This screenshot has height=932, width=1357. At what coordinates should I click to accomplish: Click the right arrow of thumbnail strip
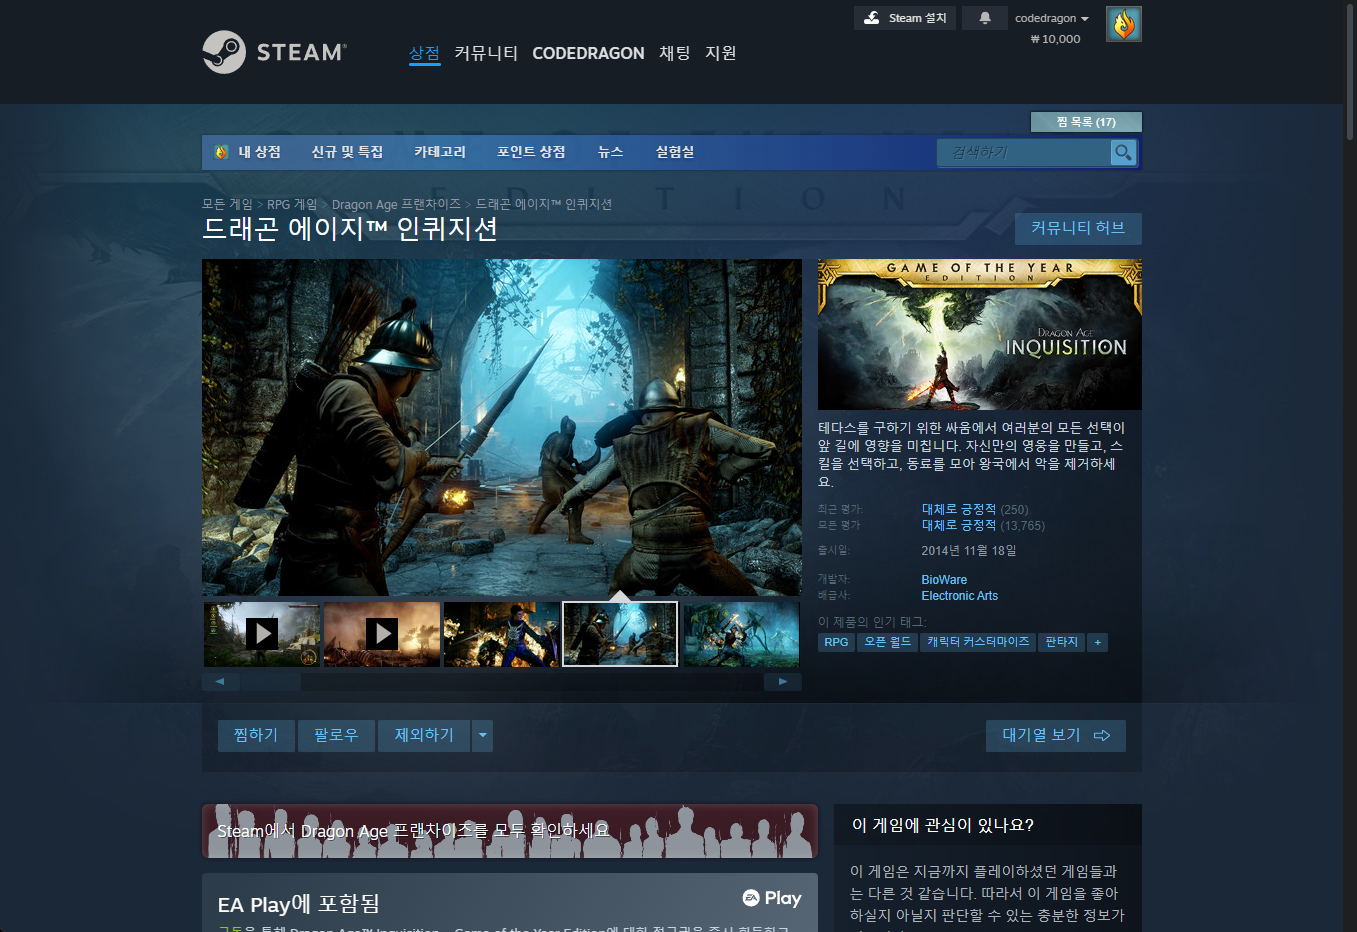coord(783,682)
